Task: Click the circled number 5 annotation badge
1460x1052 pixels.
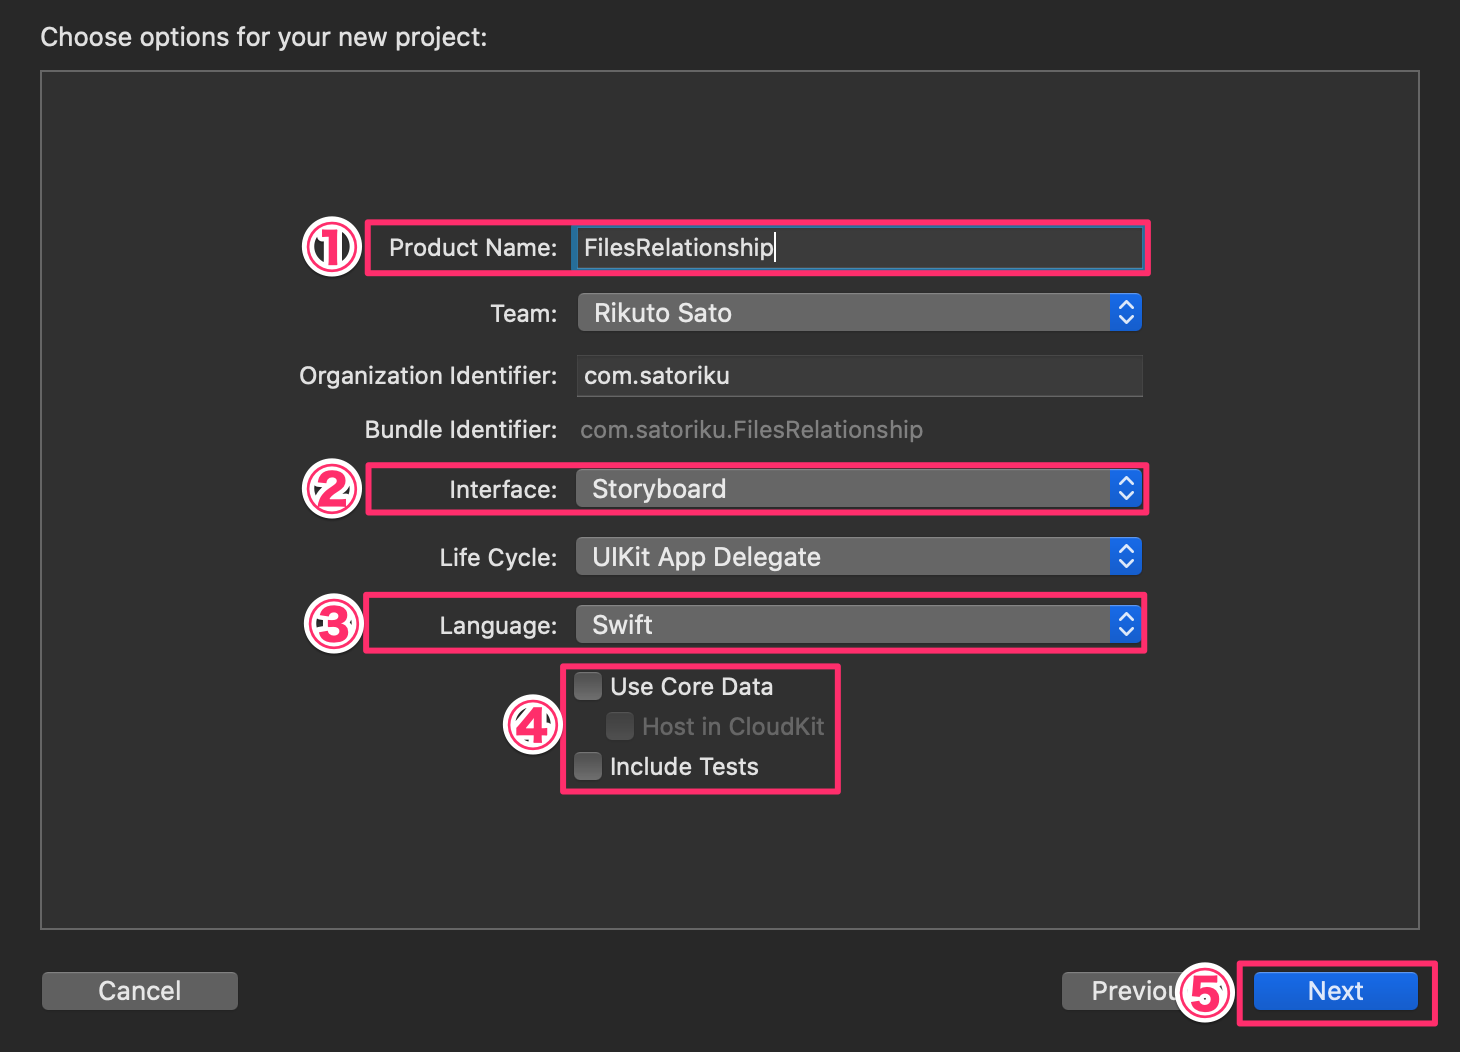Action: 1205,992
